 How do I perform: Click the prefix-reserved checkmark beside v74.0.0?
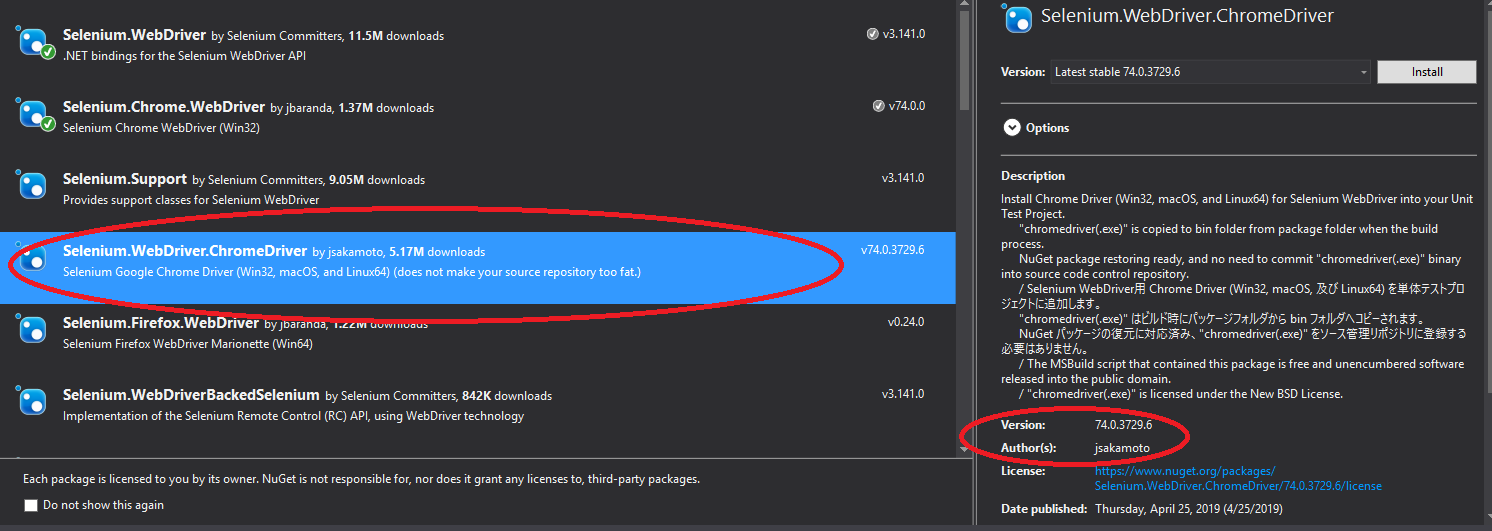click(x=879, y=105)
